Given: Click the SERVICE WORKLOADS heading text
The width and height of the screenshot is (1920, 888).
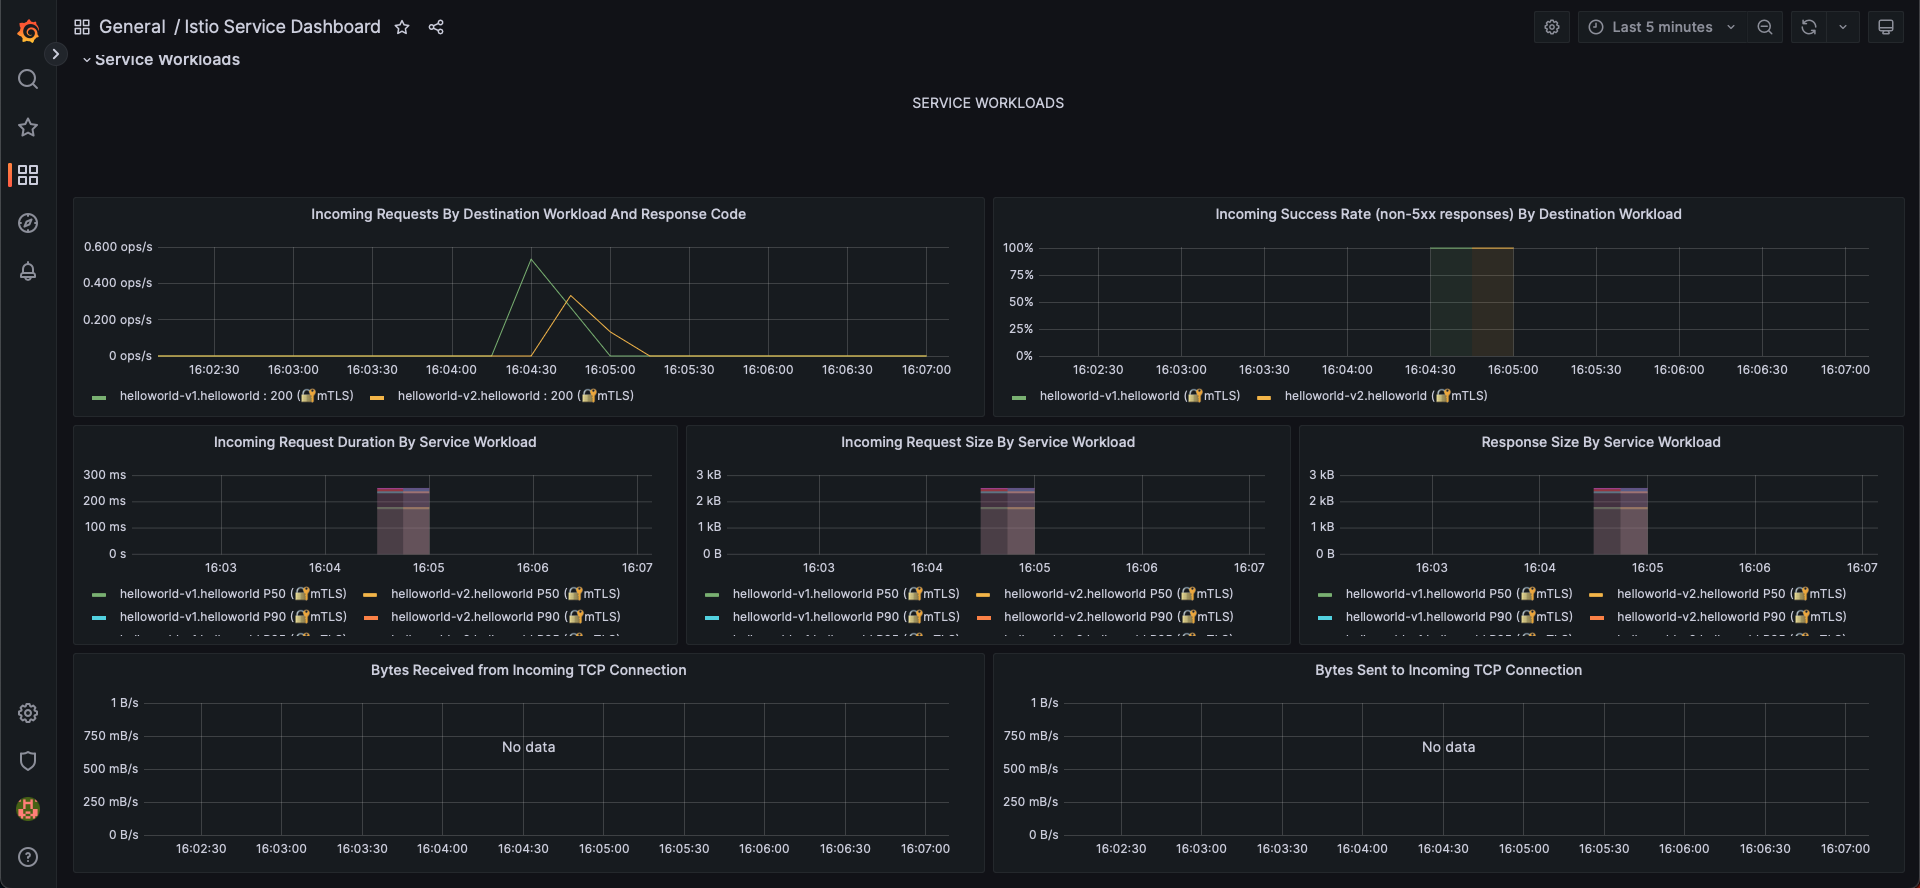Looking at the screenshot, I should click(x=988, y=103).
